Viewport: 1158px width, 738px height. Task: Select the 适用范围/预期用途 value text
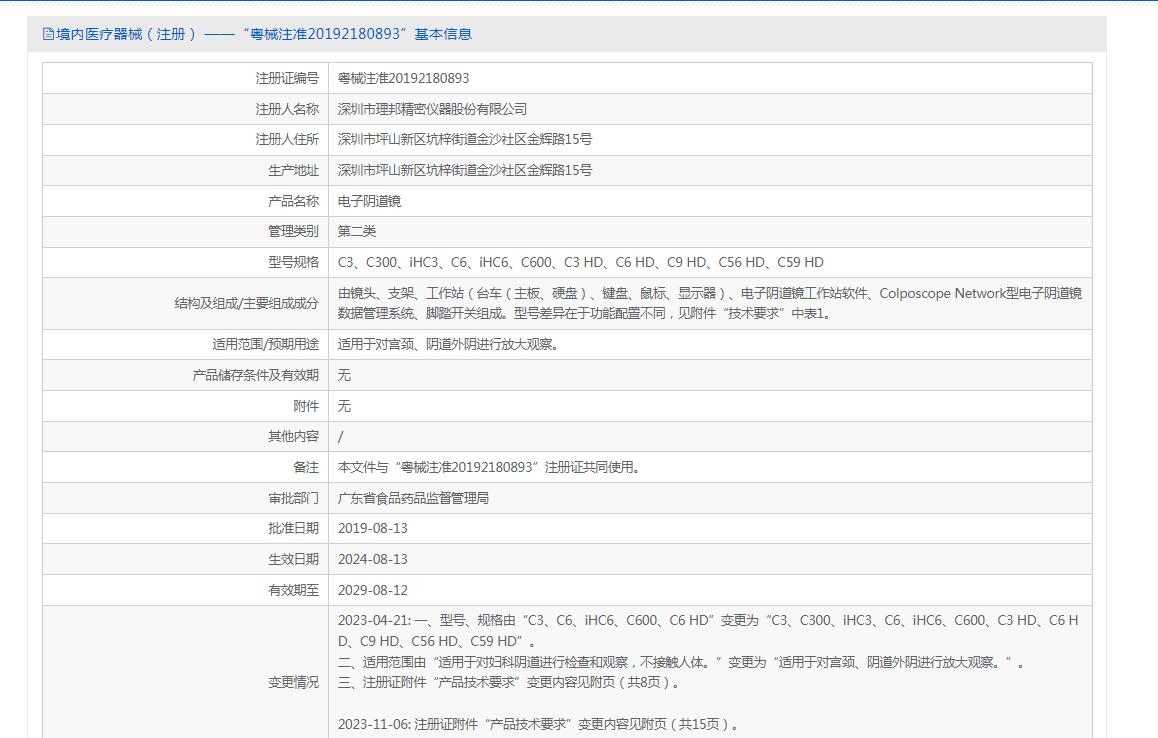point(448,344)
